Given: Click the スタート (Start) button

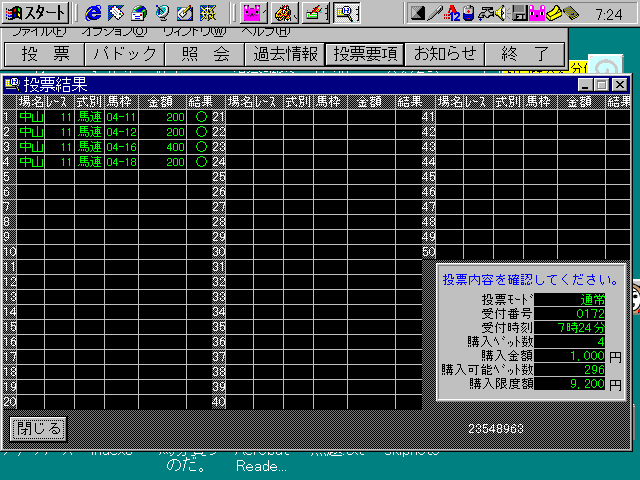Looking at the screenshot, I should (37, 13).
